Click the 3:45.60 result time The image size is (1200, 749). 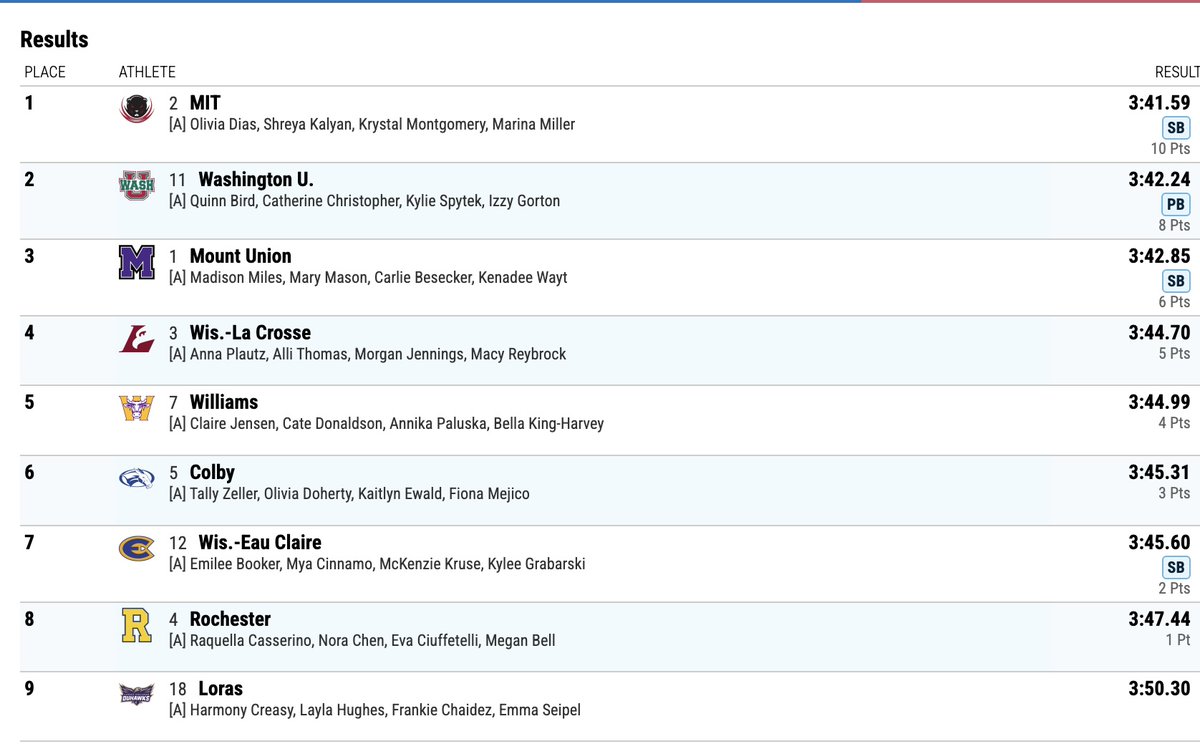coord(1159,542)
